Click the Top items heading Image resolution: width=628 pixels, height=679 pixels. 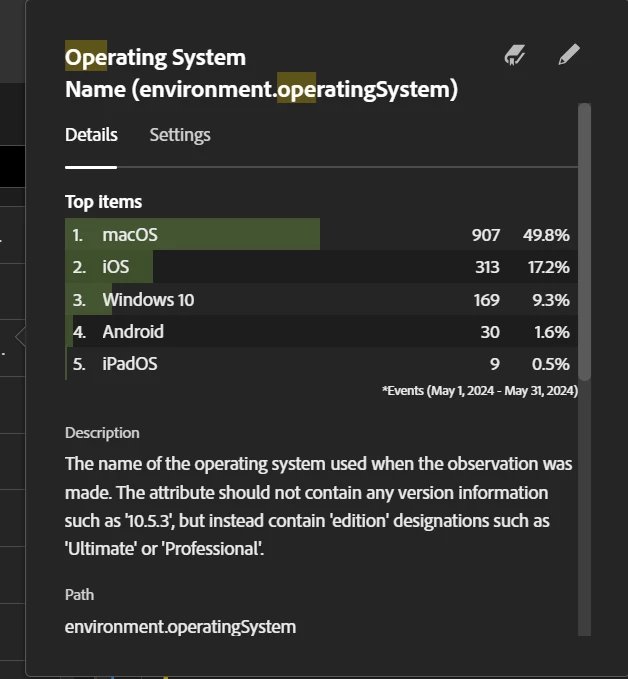(x=103, y=202)
